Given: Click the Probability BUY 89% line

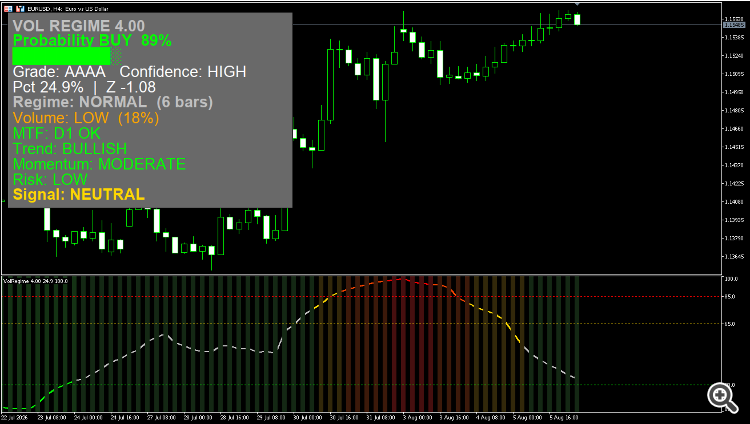Looking at the screenshot, I should [x=92, y=41].
